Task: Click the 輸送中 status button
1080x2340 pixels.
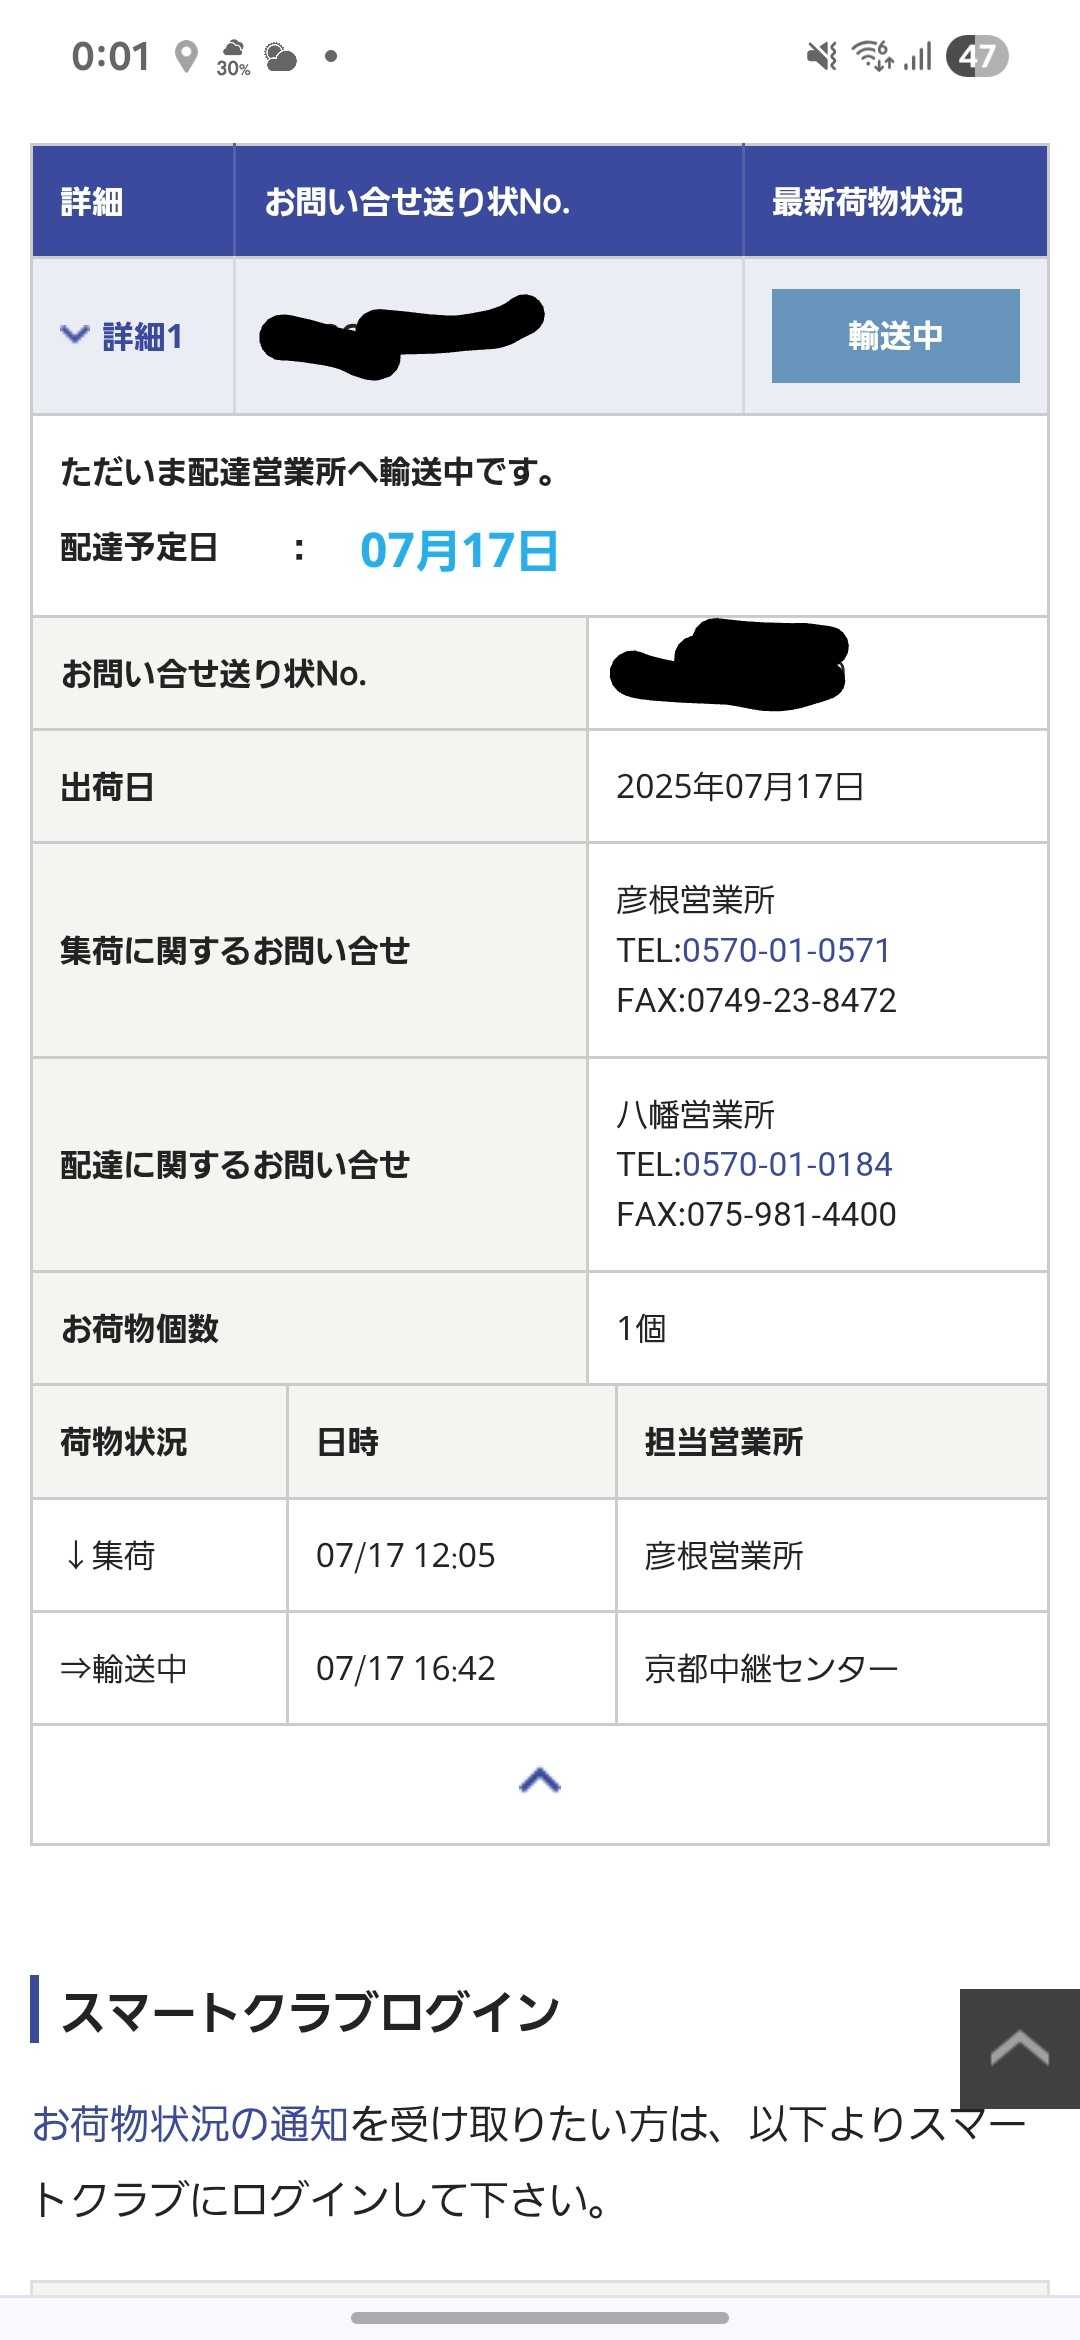Action: click(x=895, y=336)
